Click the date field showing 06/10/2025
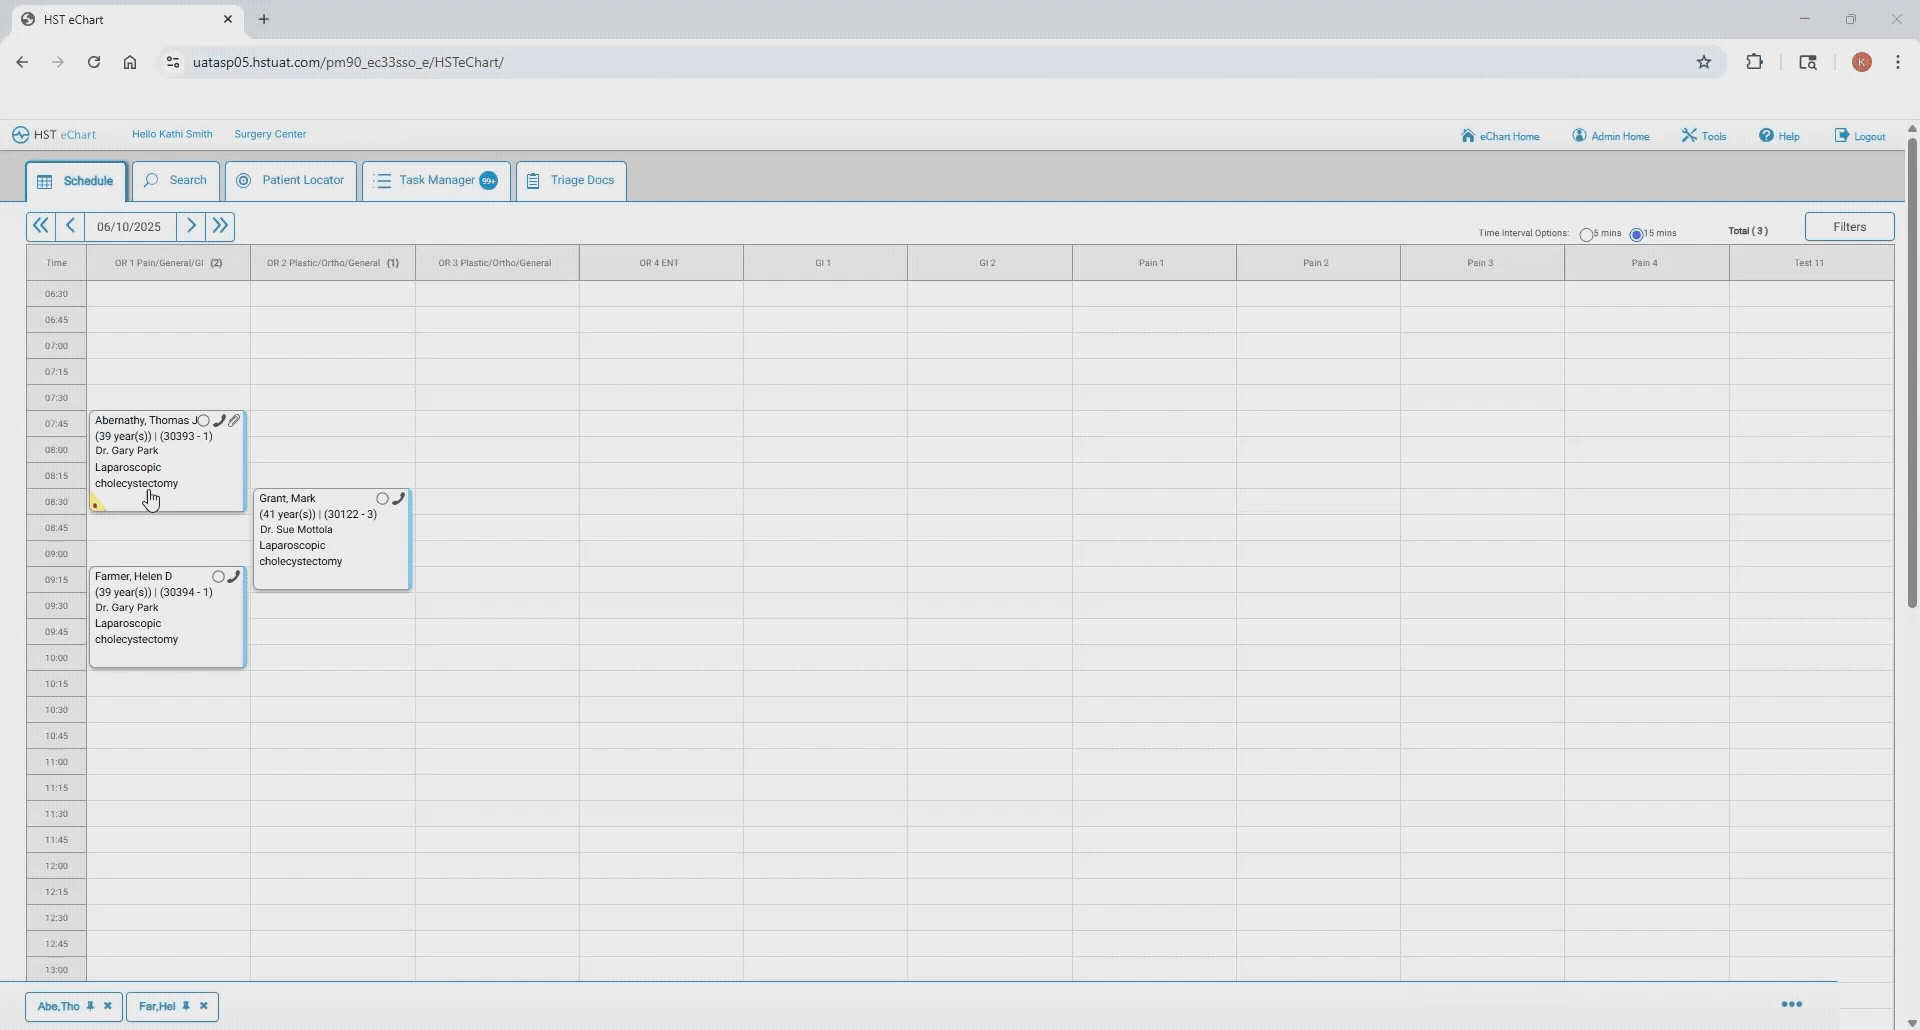This screenshot has height=1030, width=1920. tap(128, 226)
